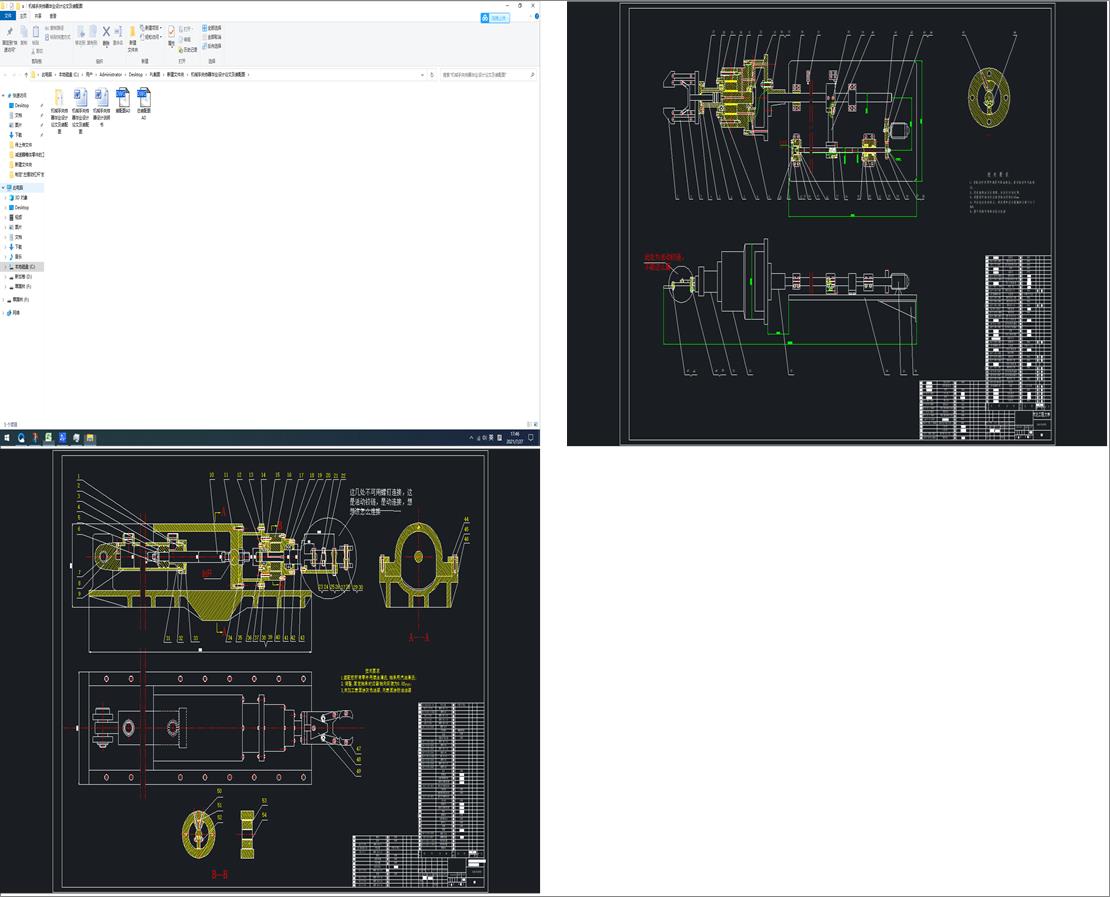Click the Windows Start button on taskbar

pos(6,438)
